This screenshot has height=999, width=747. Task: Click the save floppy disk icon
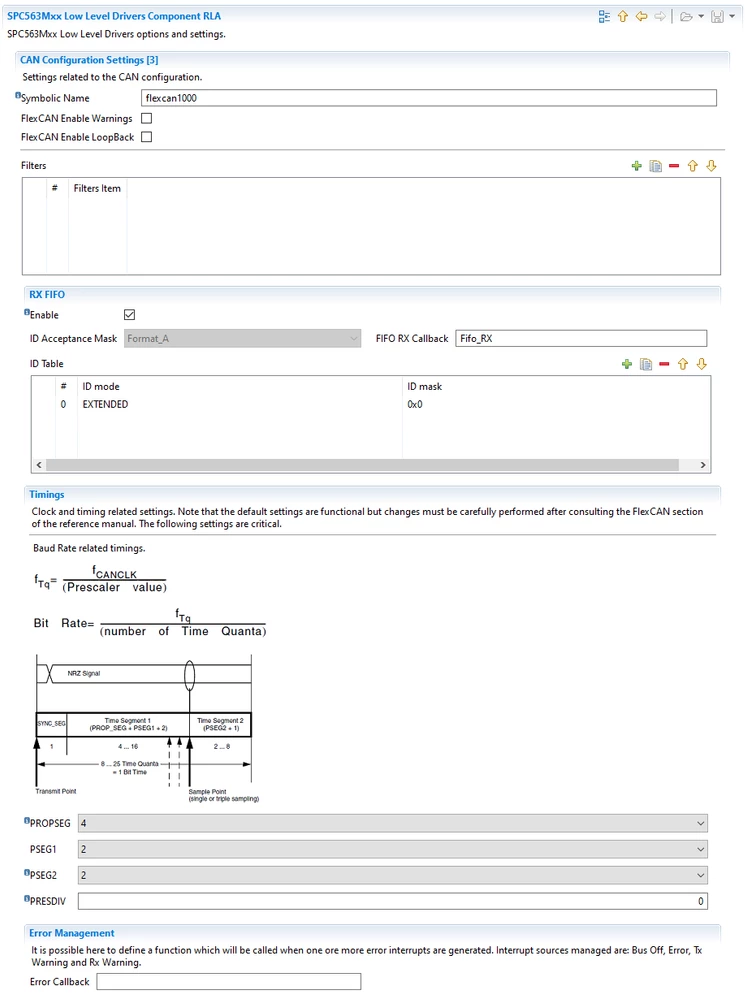(717, 17)
